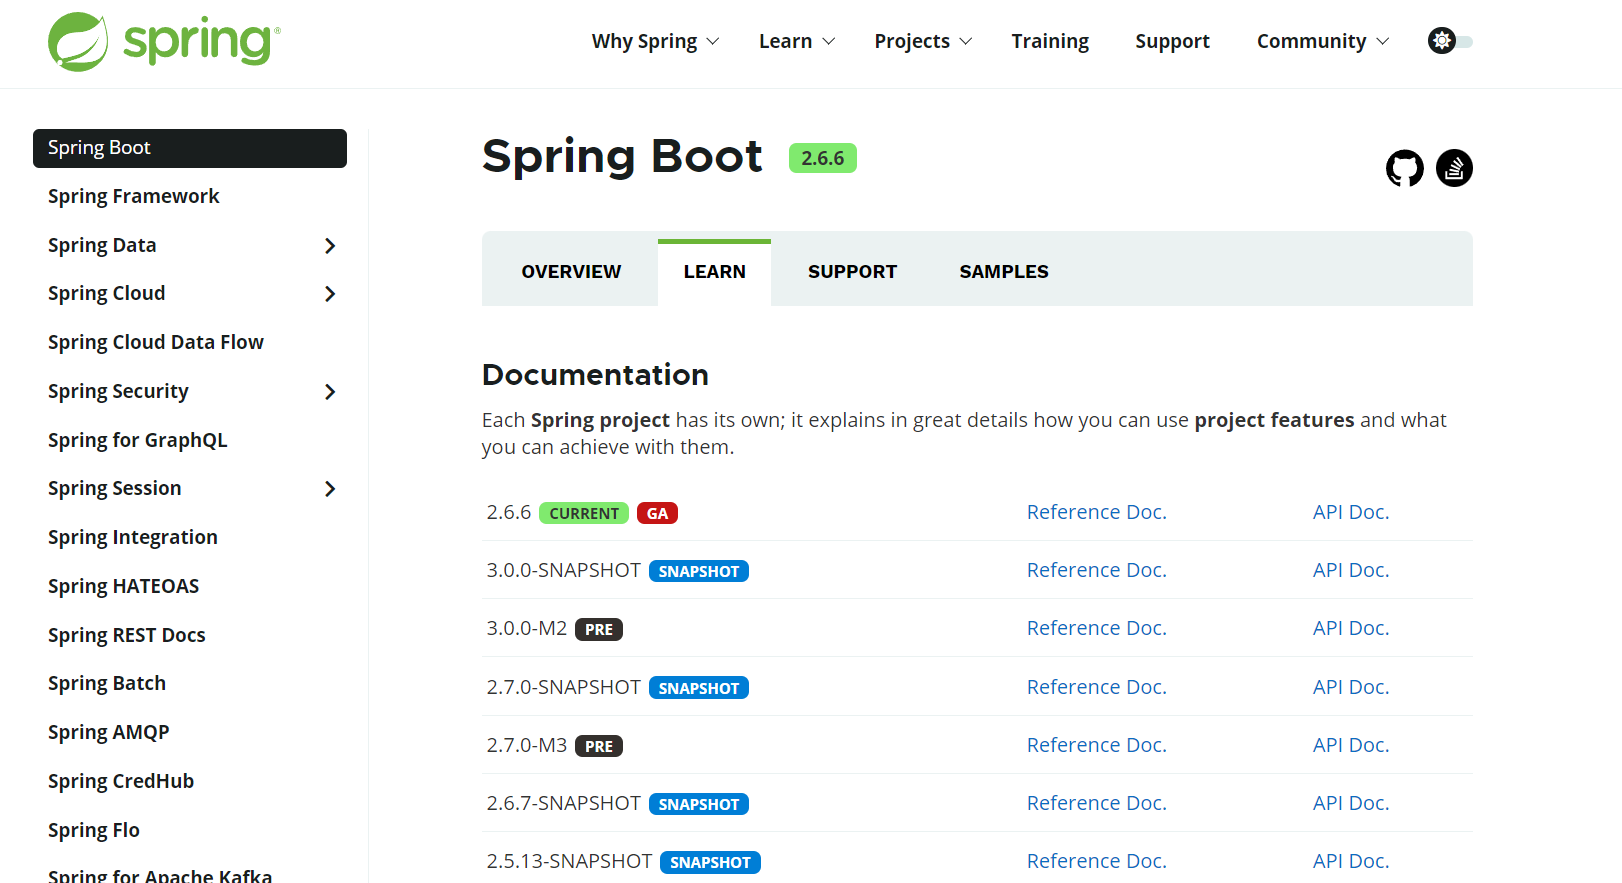1622x883 pixels.
Task: Open API Doc. for 2.5.13-SNAPSHOT
Action: (x=1351, y=861)
